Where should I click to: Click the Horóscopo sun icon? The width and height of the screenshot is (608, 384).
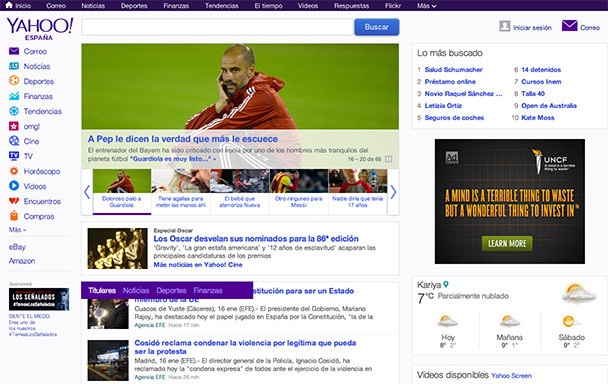click(x=14, y=171)
